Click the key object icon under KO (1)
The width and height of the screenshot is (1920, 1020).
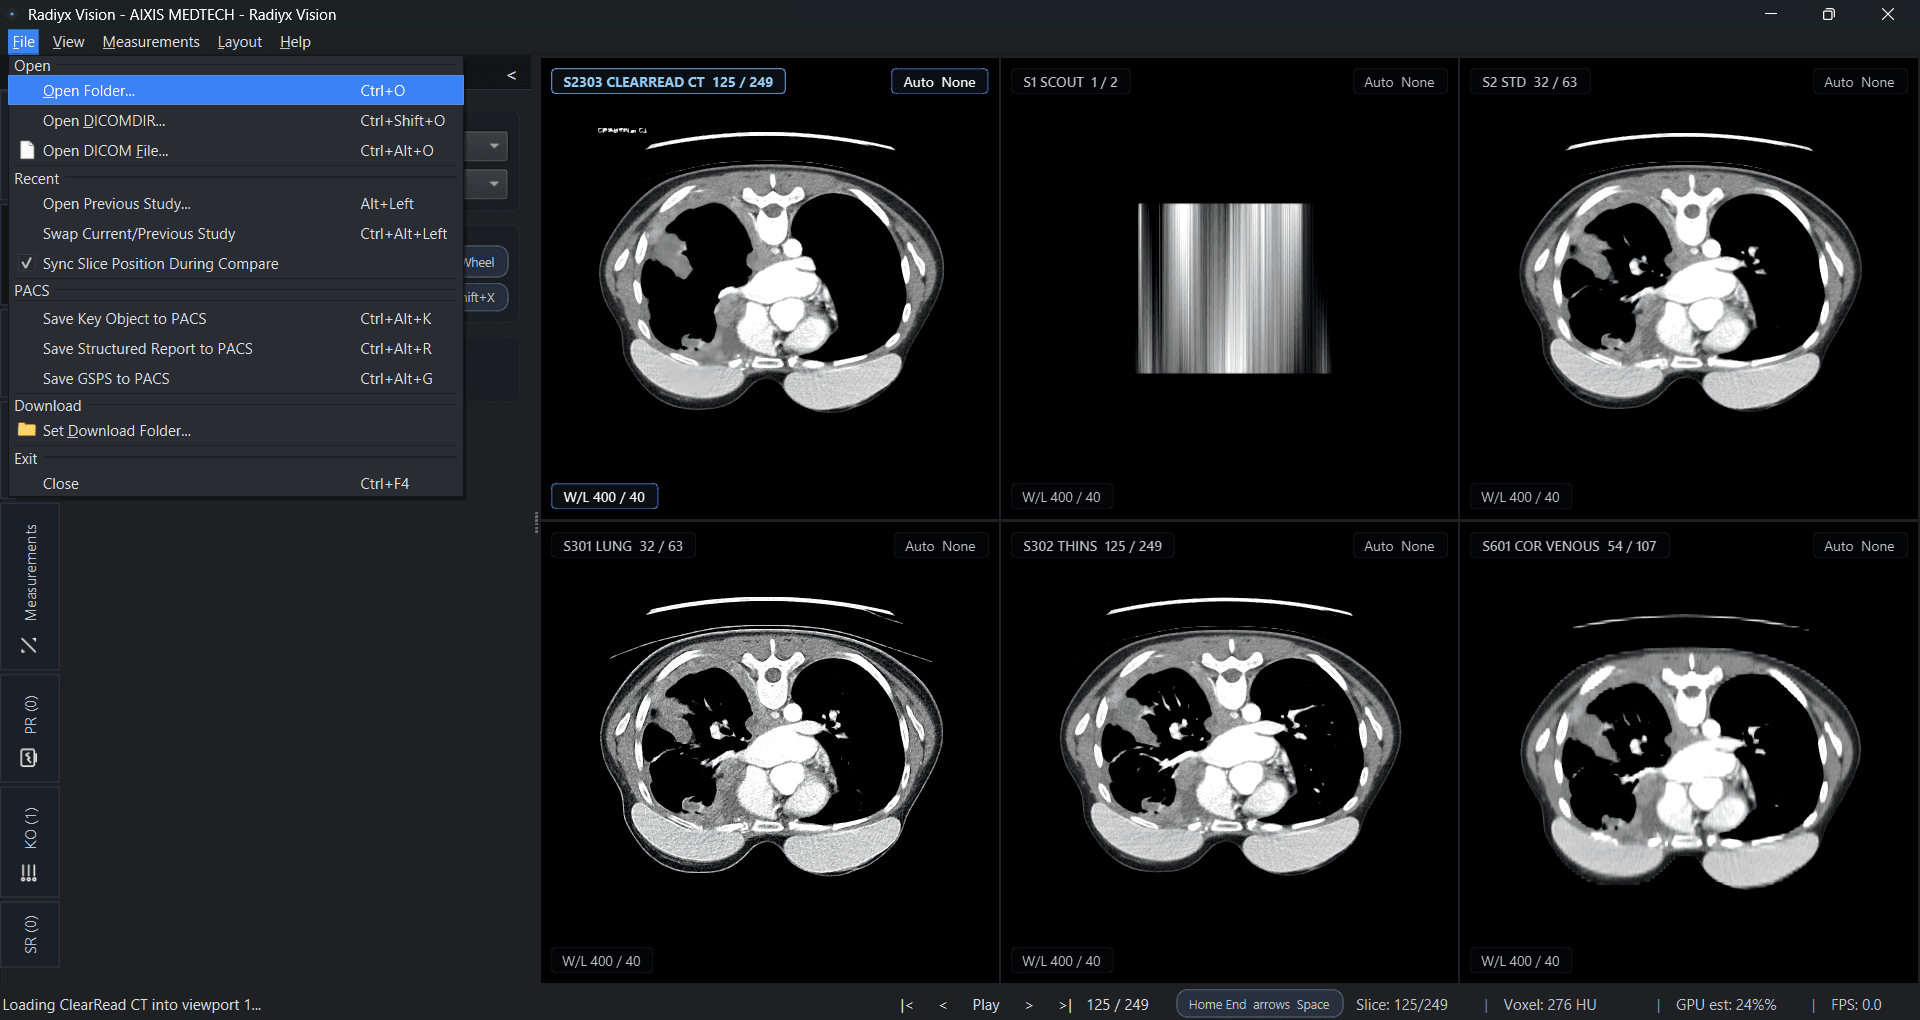[29, 873]
